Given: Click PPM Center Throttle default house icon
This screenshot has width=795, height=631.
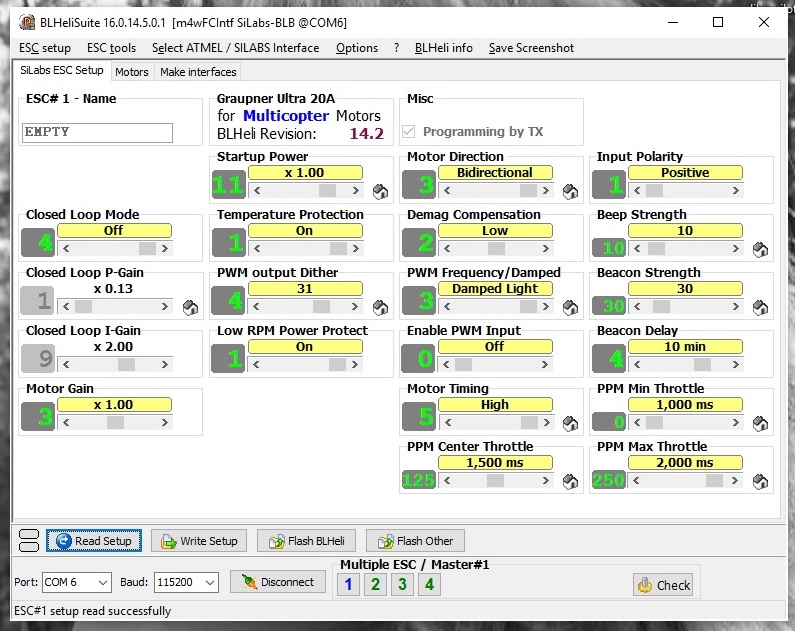Looking at the screenshot, I should 570,481.
